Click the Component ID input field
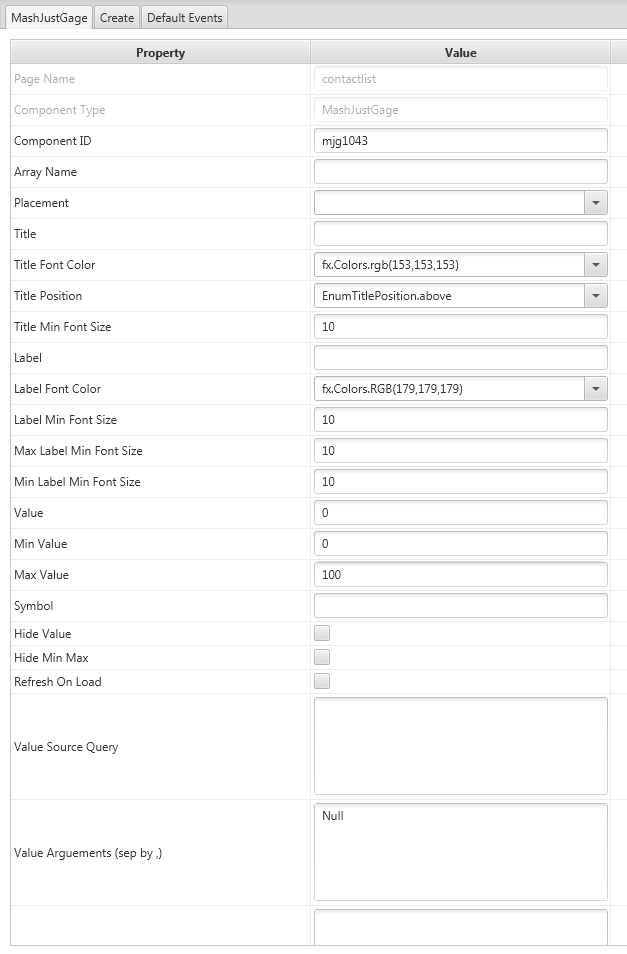 (x=460, y=141)
